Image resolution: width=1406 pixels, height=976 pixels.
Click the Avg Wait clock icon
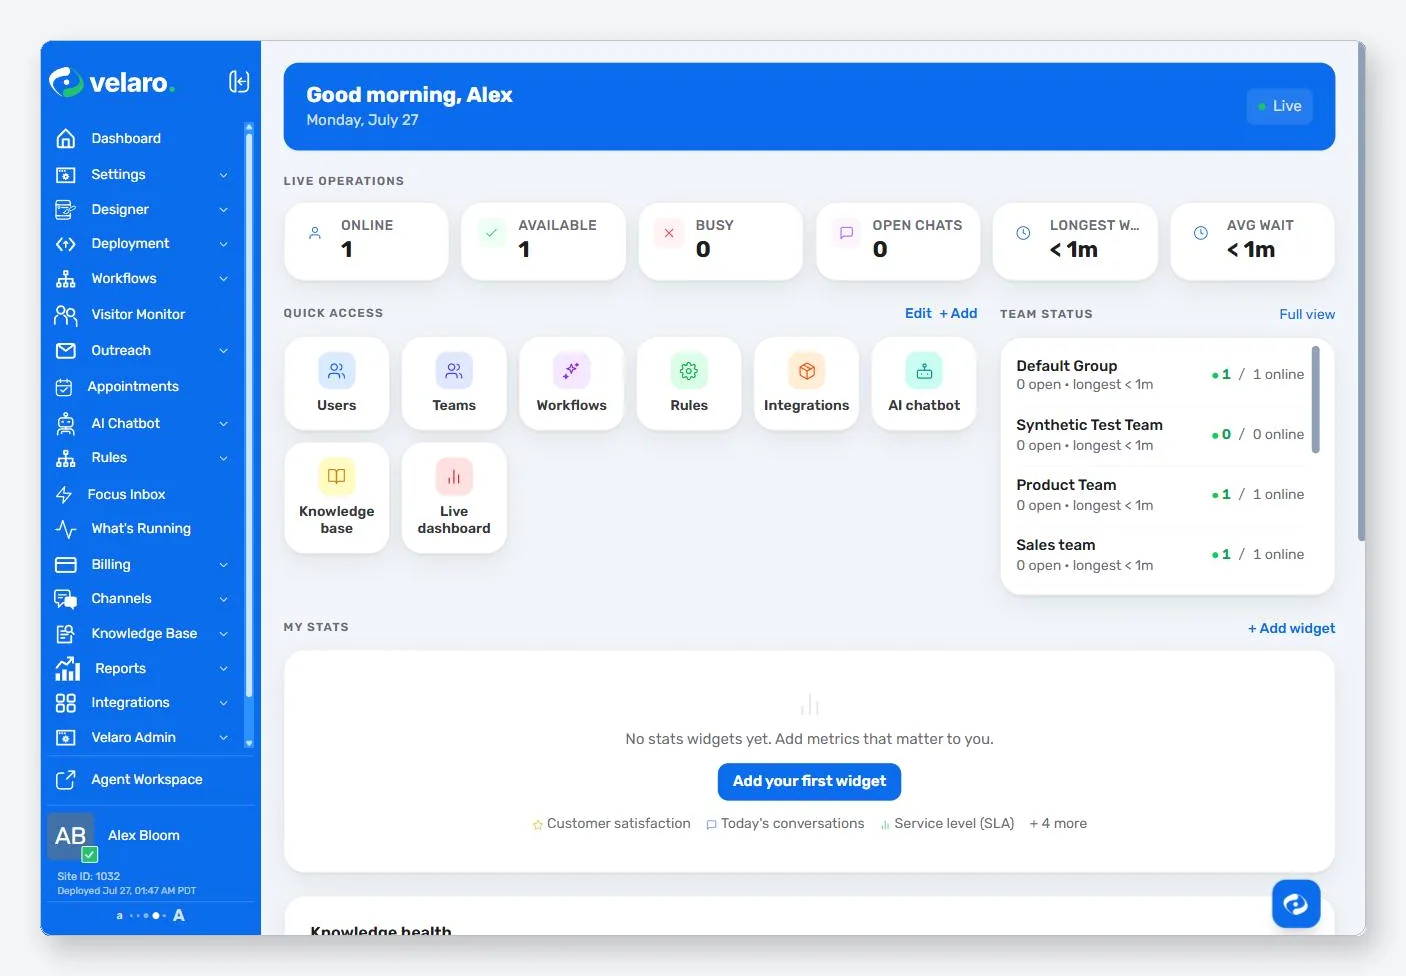1201,233
